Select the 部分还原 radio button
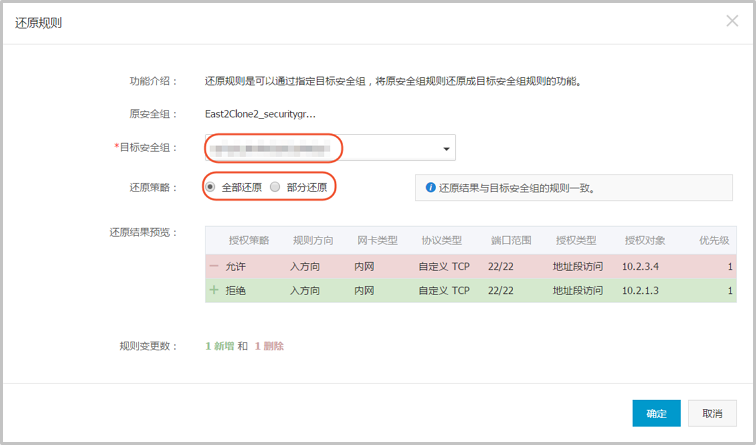The height and width of the screenshot is (445, 756). point(275,187)
